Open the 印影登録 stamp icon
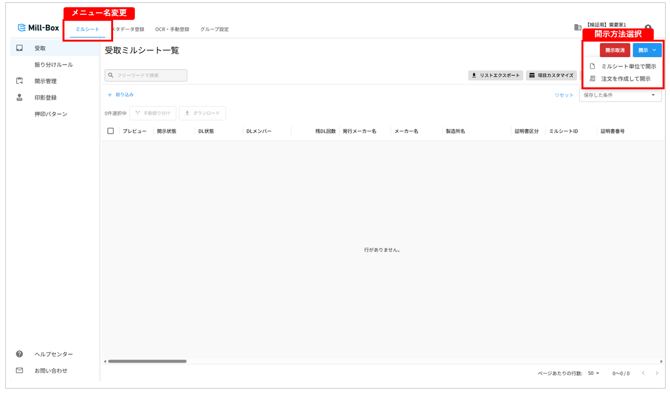Screen dimensions: 670x393 [x=20, y=97]
